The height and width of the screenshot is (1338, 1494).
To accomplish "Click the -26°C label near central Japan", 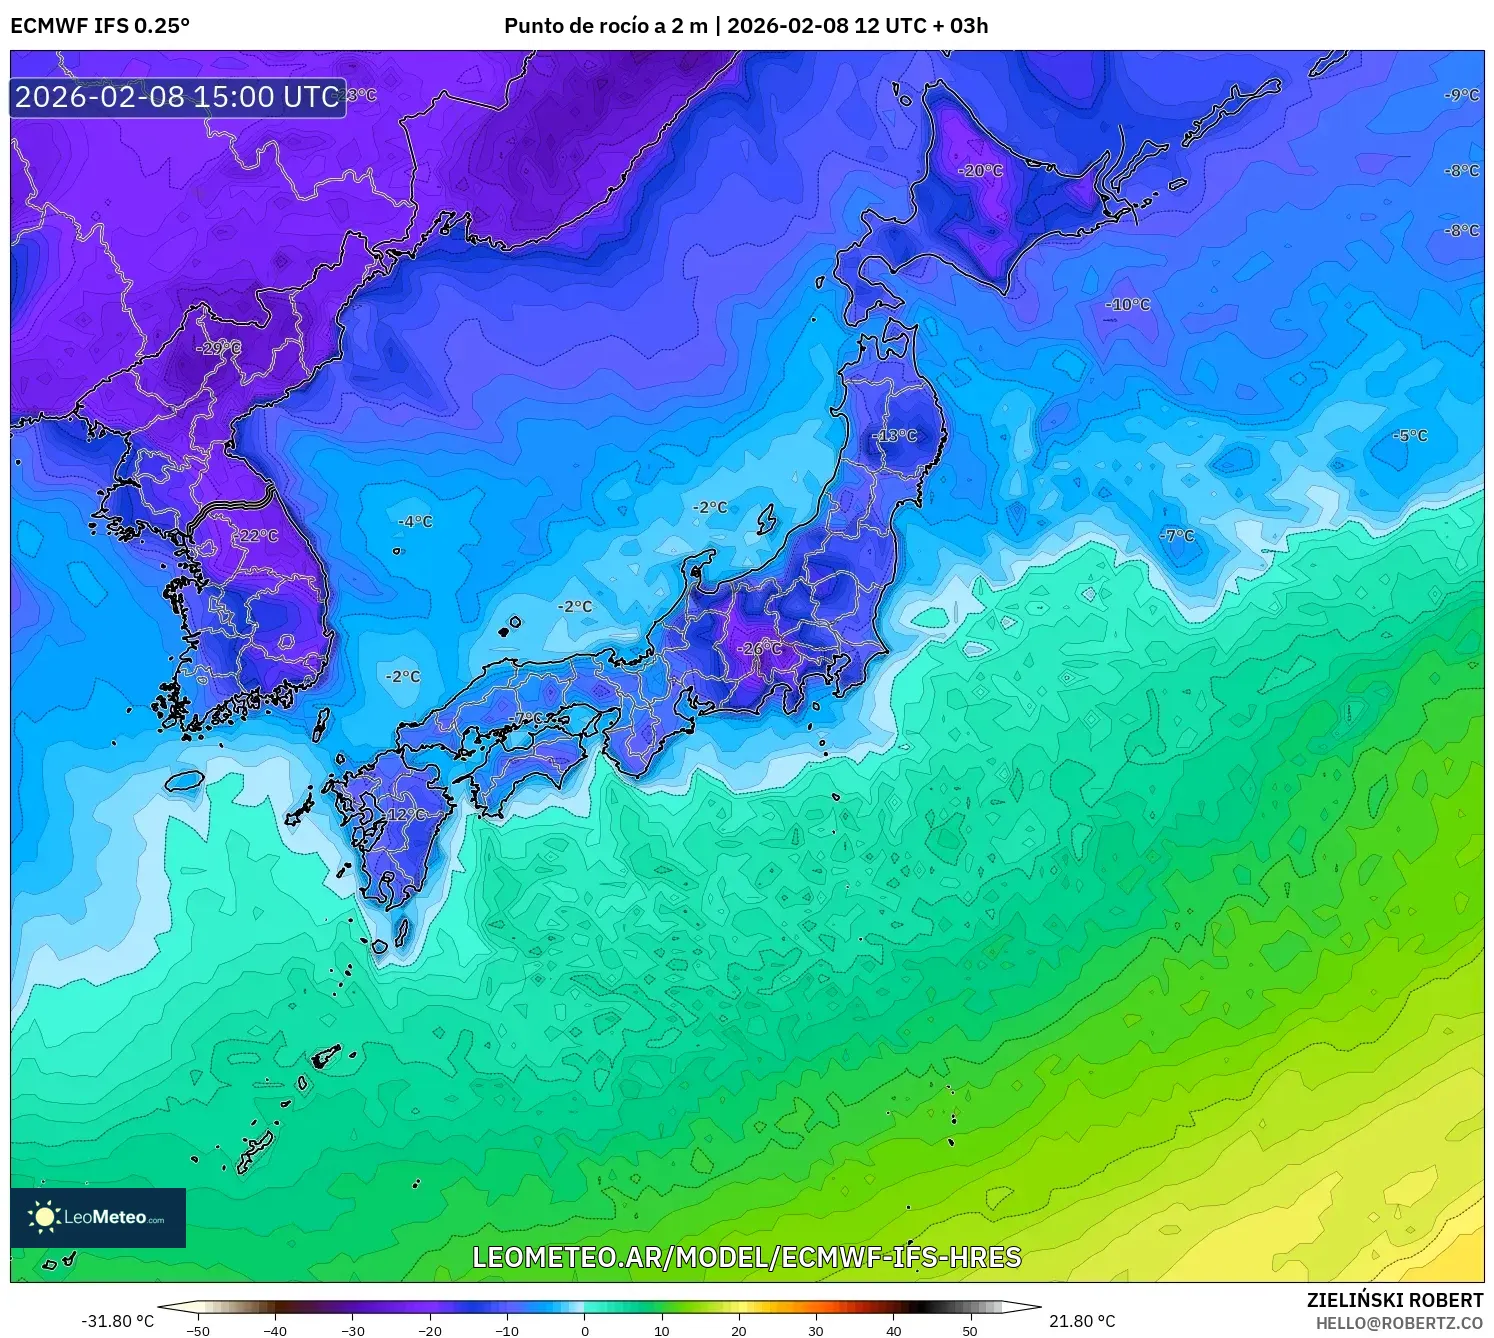I will point(757,649).
